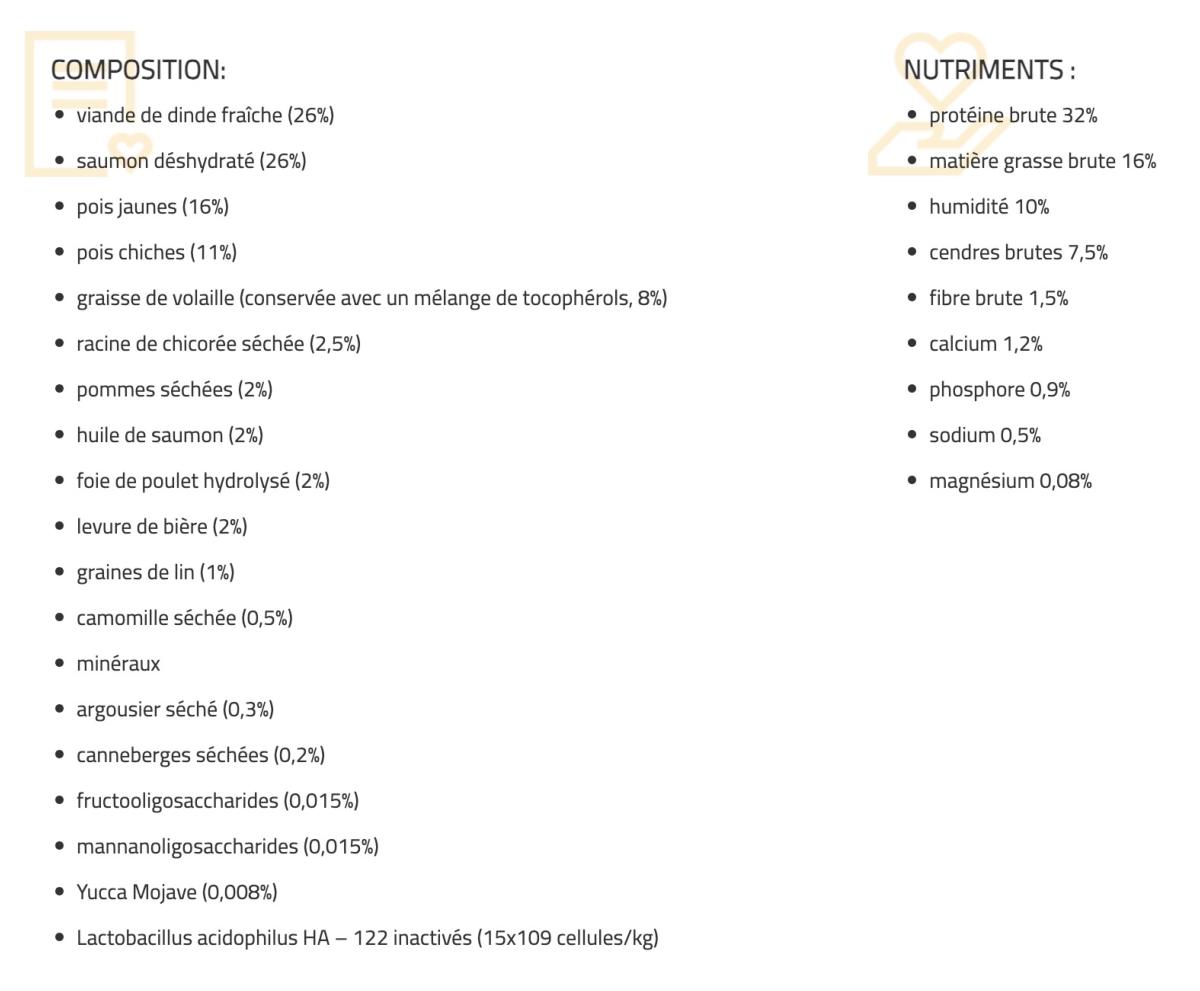Select the viande de dinde fraîche entry
The image size is (1200, 991).
pos(205,116)
